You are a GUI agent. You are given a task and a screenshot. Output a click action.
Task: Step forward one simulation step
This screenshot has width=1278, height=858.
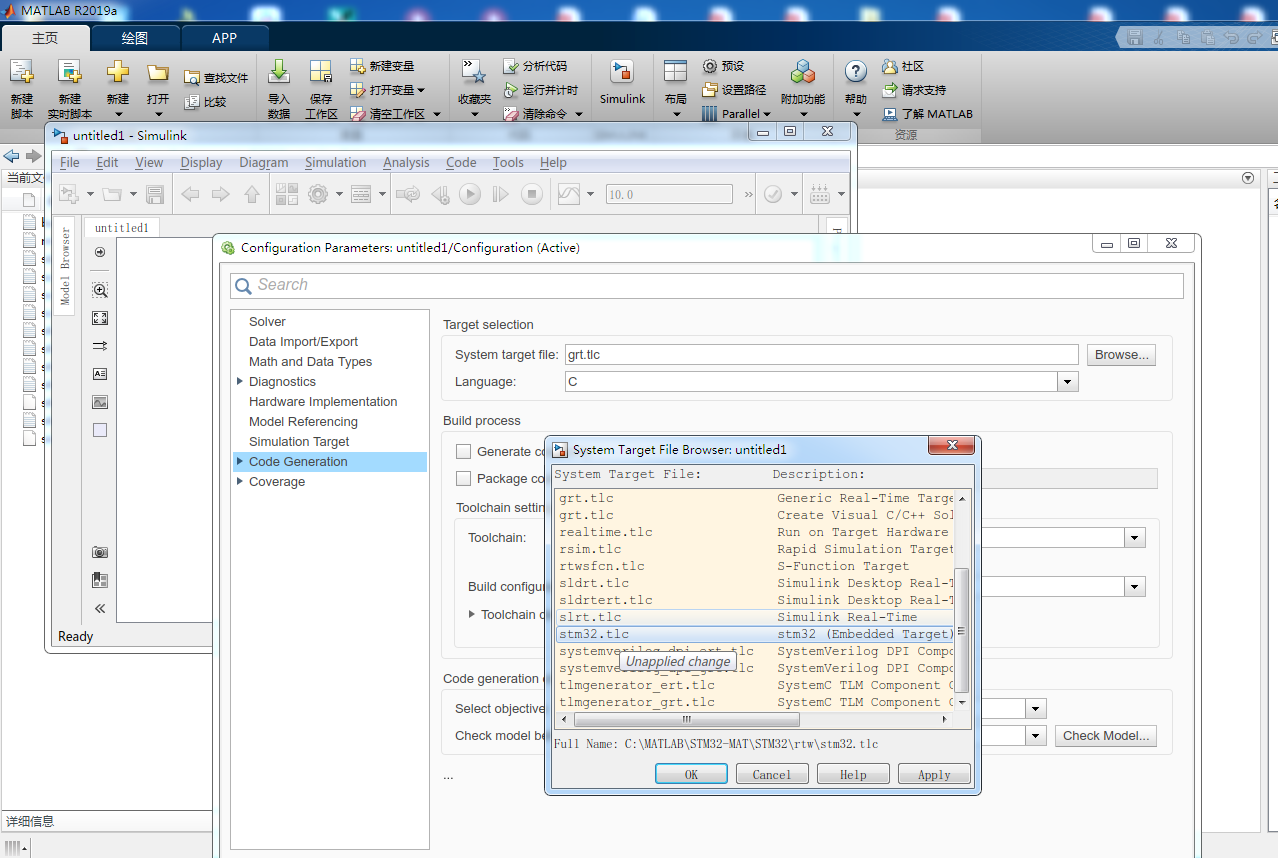(x=500, y=194)
